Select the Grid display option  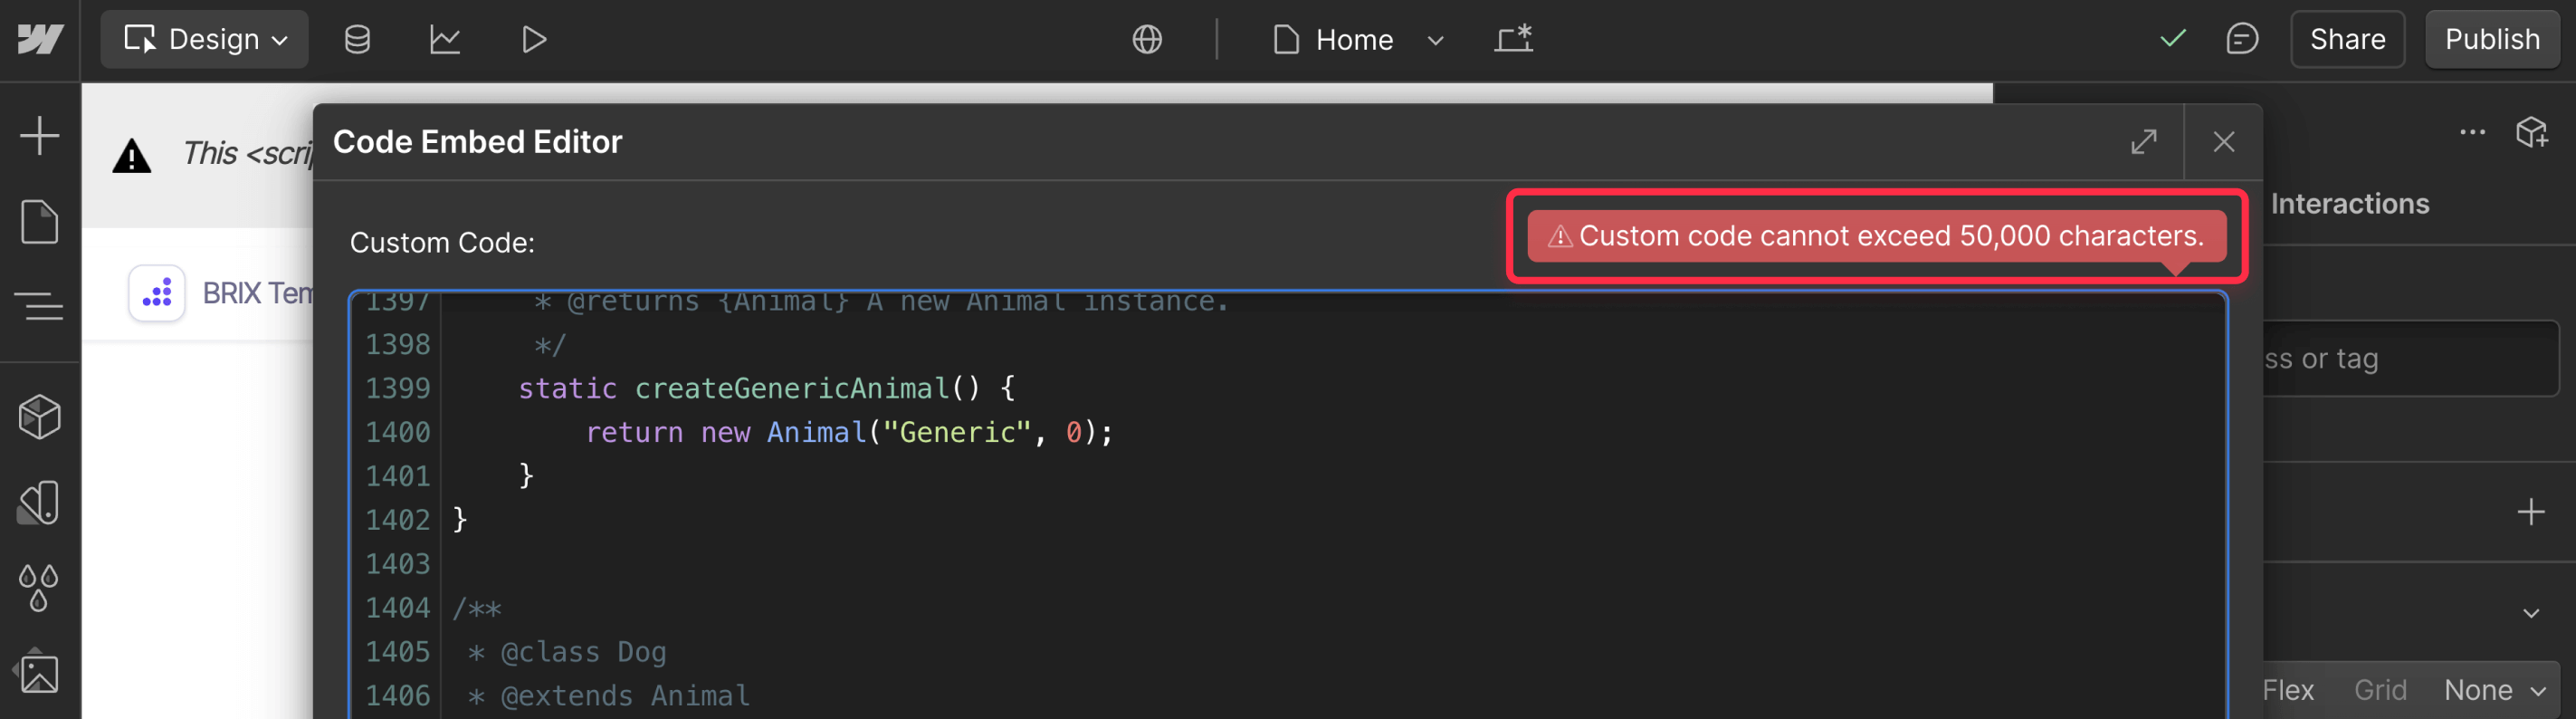point(2380,690)
